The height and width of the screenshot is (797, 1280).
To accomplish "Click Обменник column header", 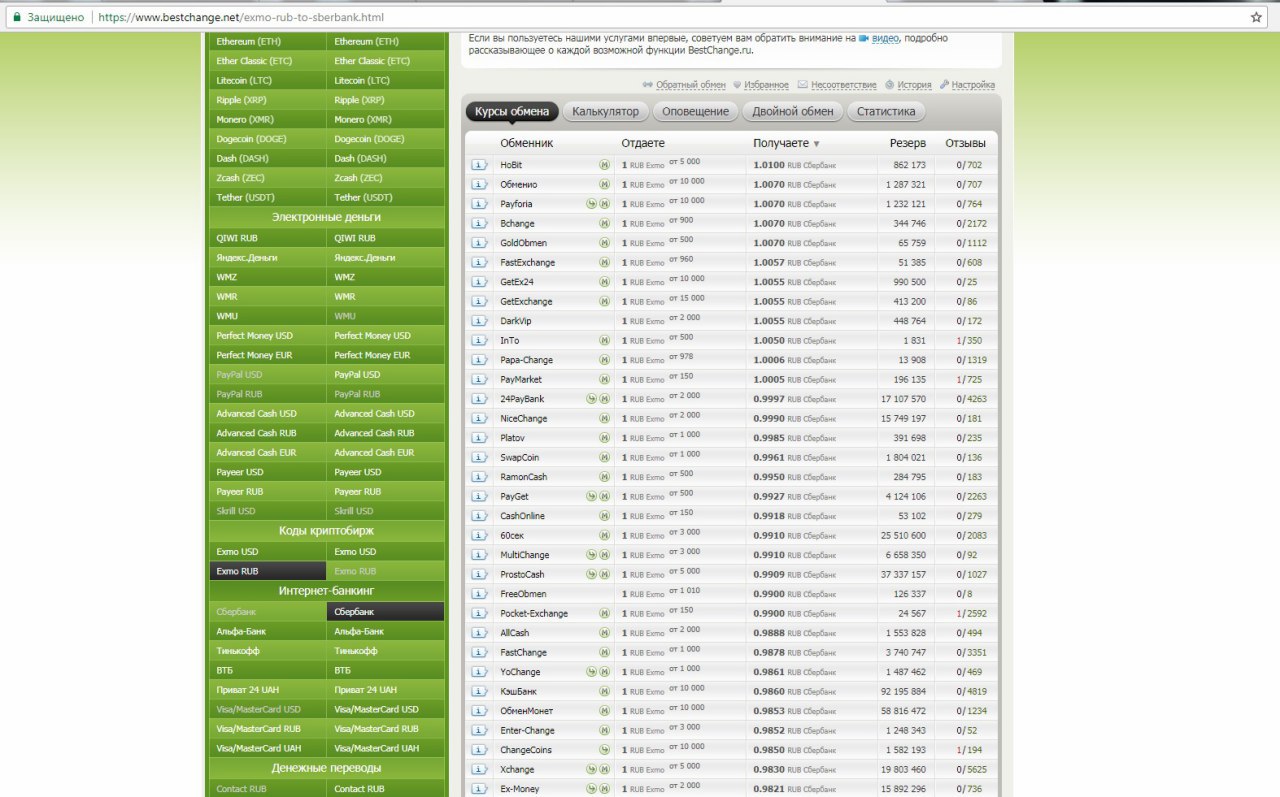I will coord(526,144).
